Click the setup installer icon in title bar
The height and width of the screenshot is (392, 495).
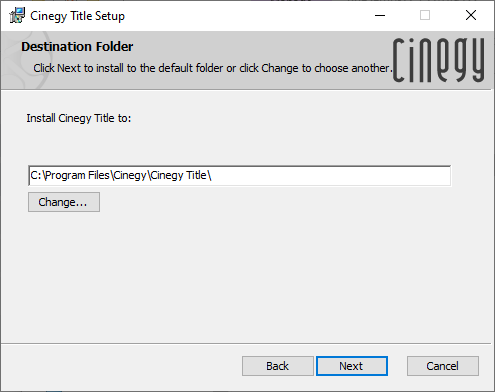pyautogui.click(x=17, y=15)
